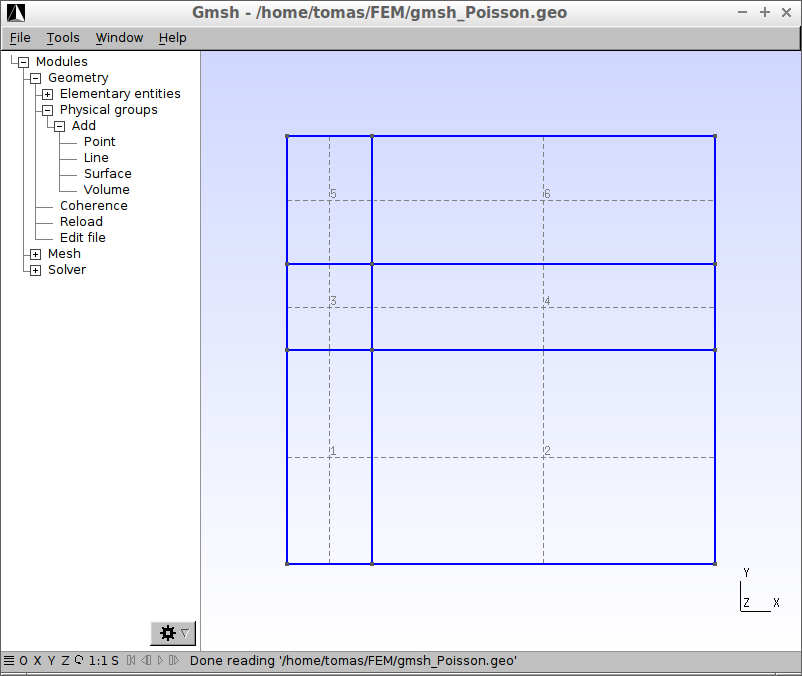802x676 pixels.
Task: Click the Add label in tree
Action: point(83,126)
